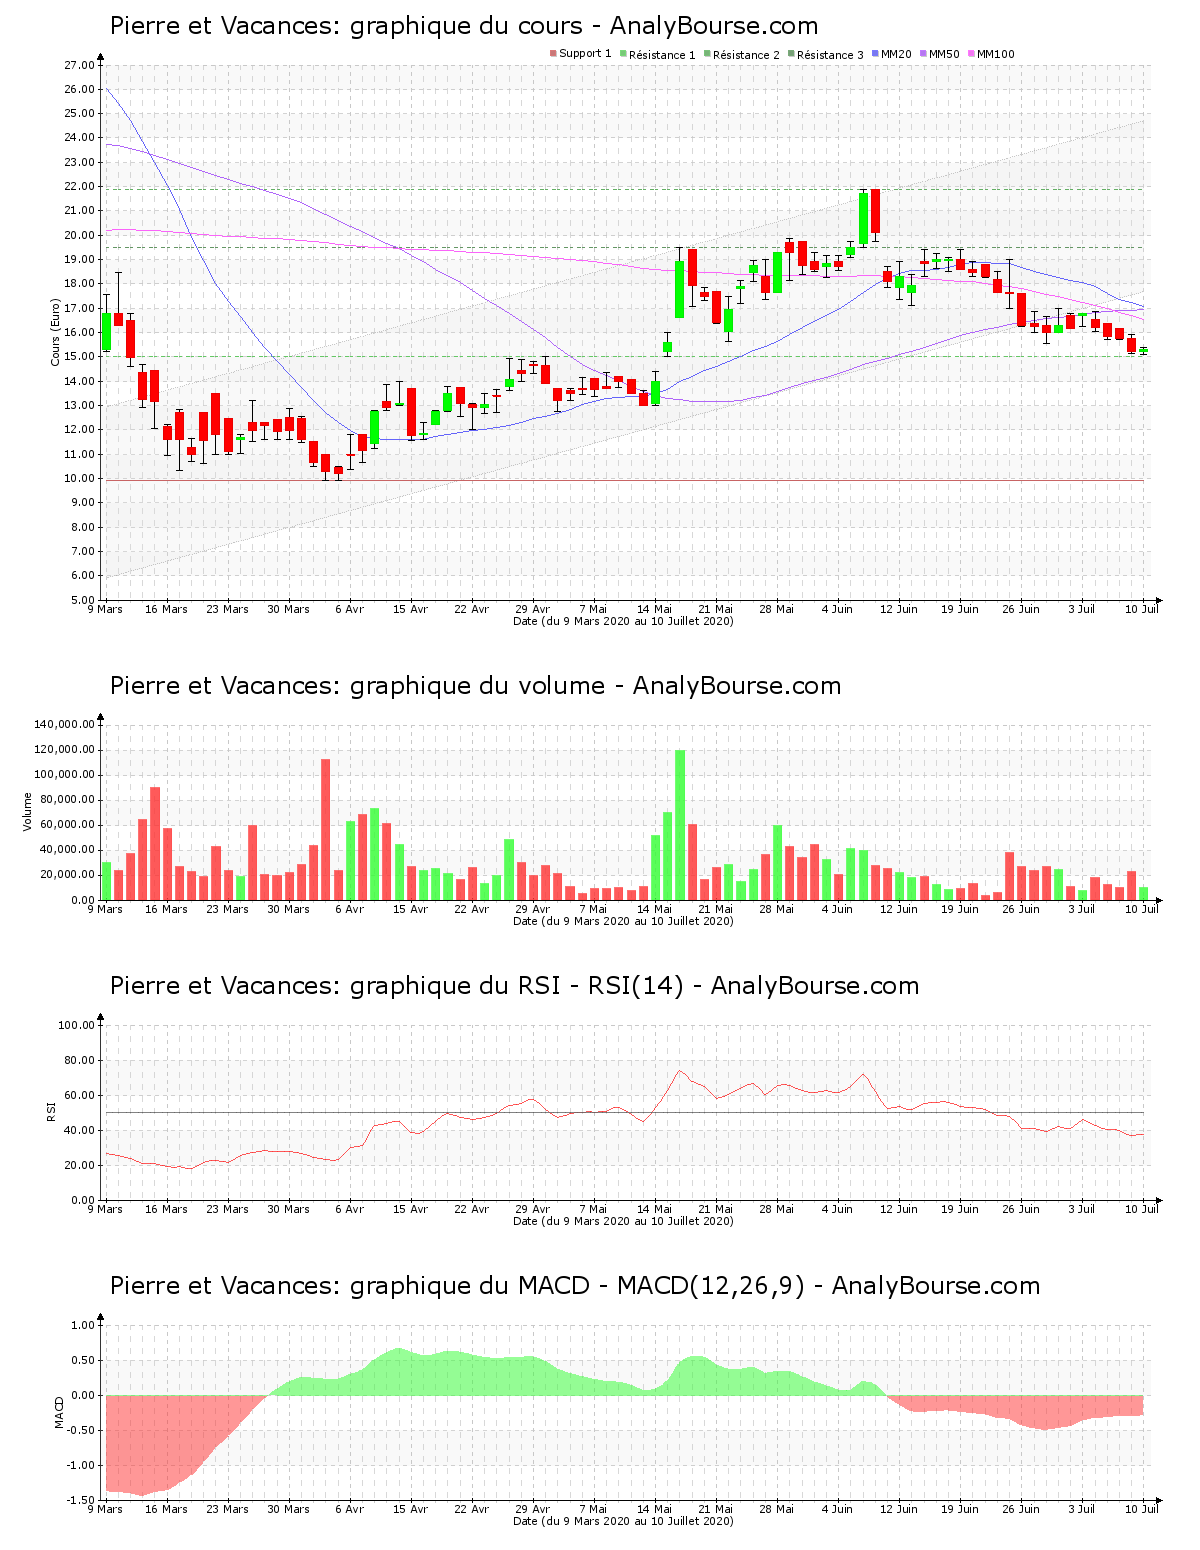Click '14 Mai' on the price chart date axis
This screenshot has width=1200, height=1550.
click(x=655, y=609)
